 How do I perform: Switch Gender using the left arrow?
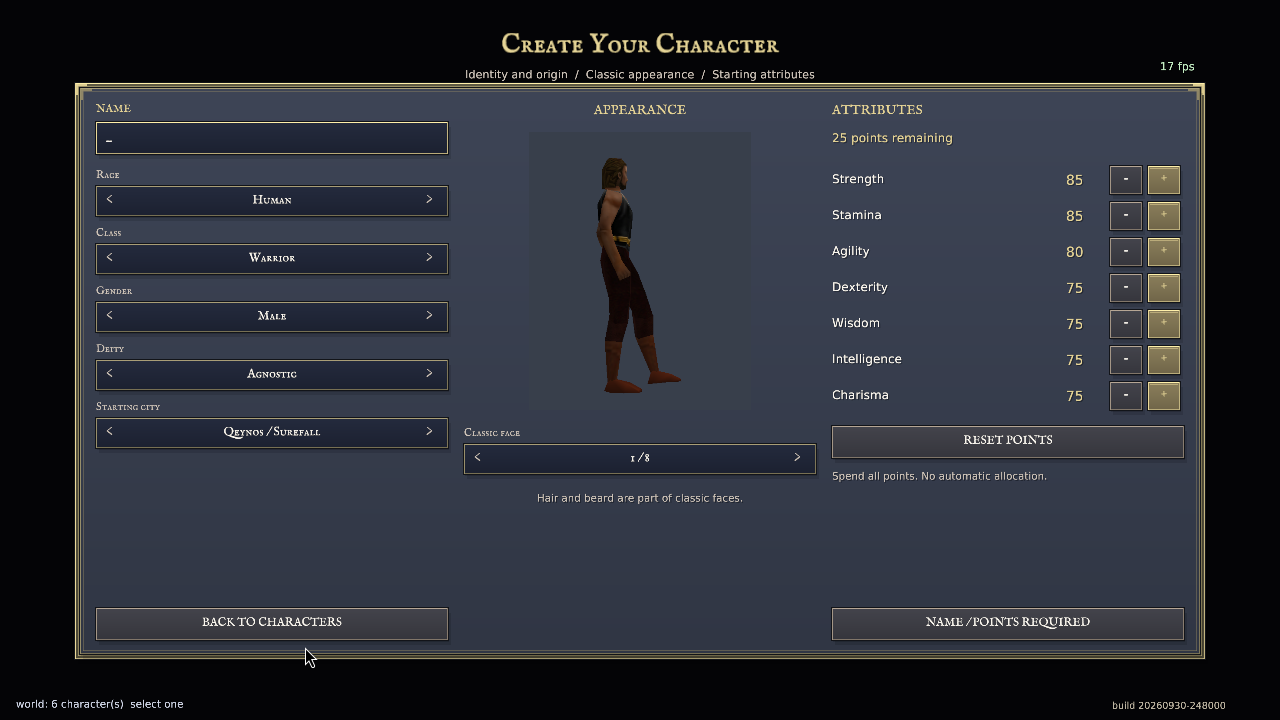click(110, 316)
